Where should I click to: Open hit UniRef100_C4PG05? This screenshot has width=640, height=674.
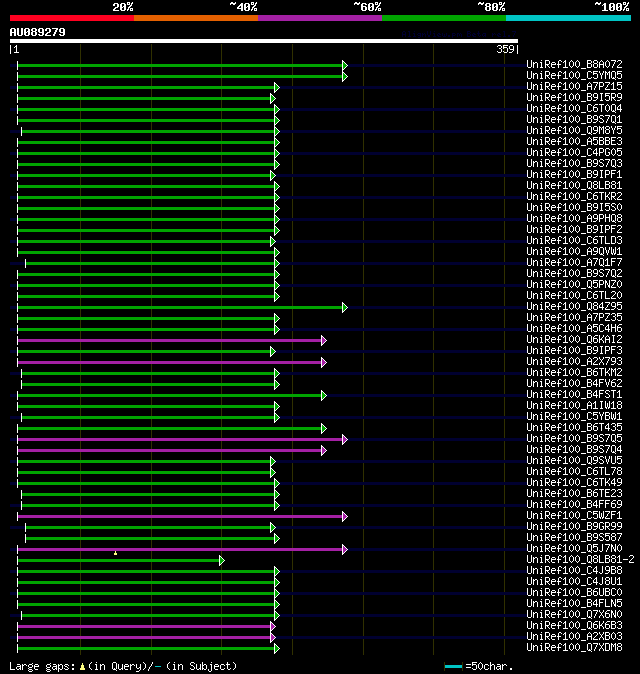574,152
